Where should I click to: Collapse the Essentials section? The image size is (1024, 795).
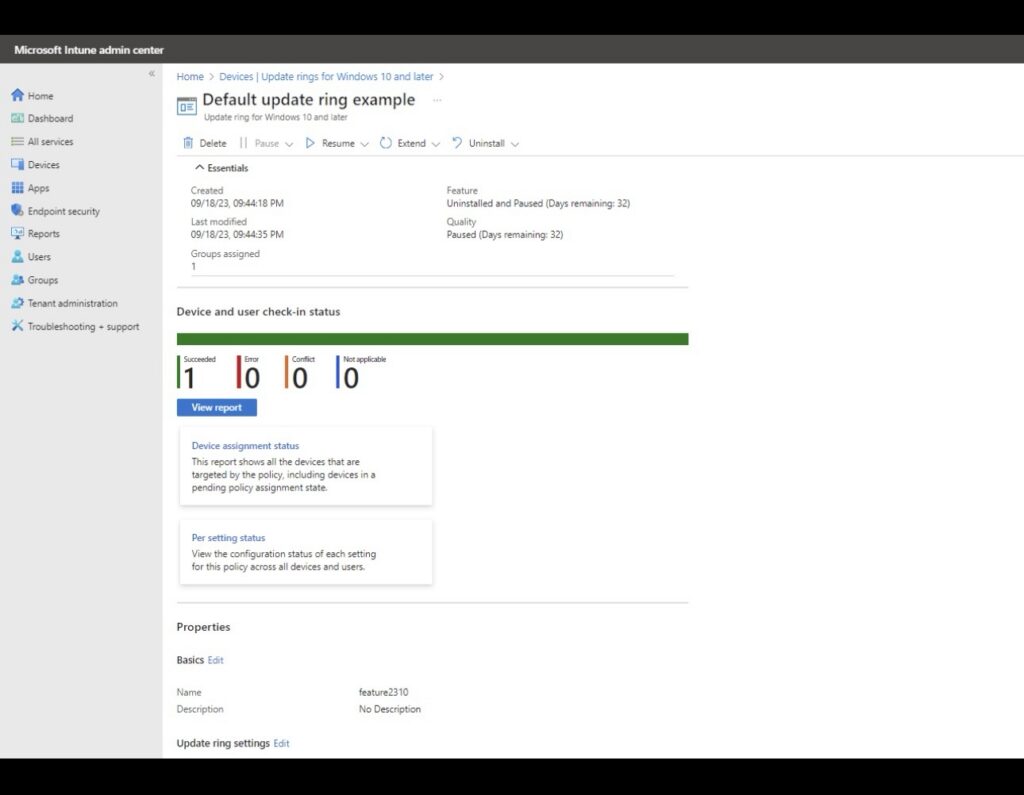click(x=200, y=169)
